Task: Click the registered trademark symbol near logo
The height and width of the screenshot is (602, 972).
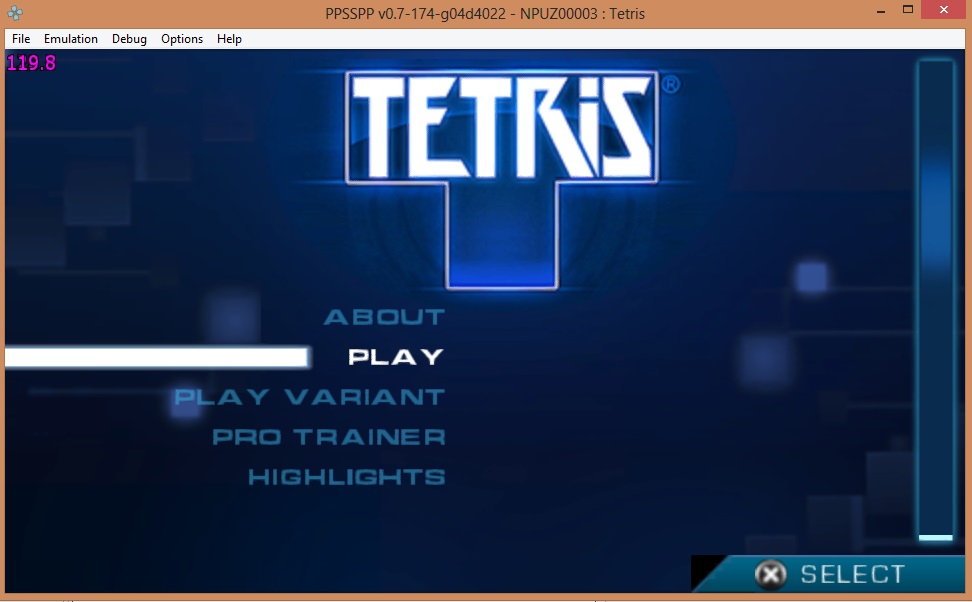Action: tap(671, 86)
